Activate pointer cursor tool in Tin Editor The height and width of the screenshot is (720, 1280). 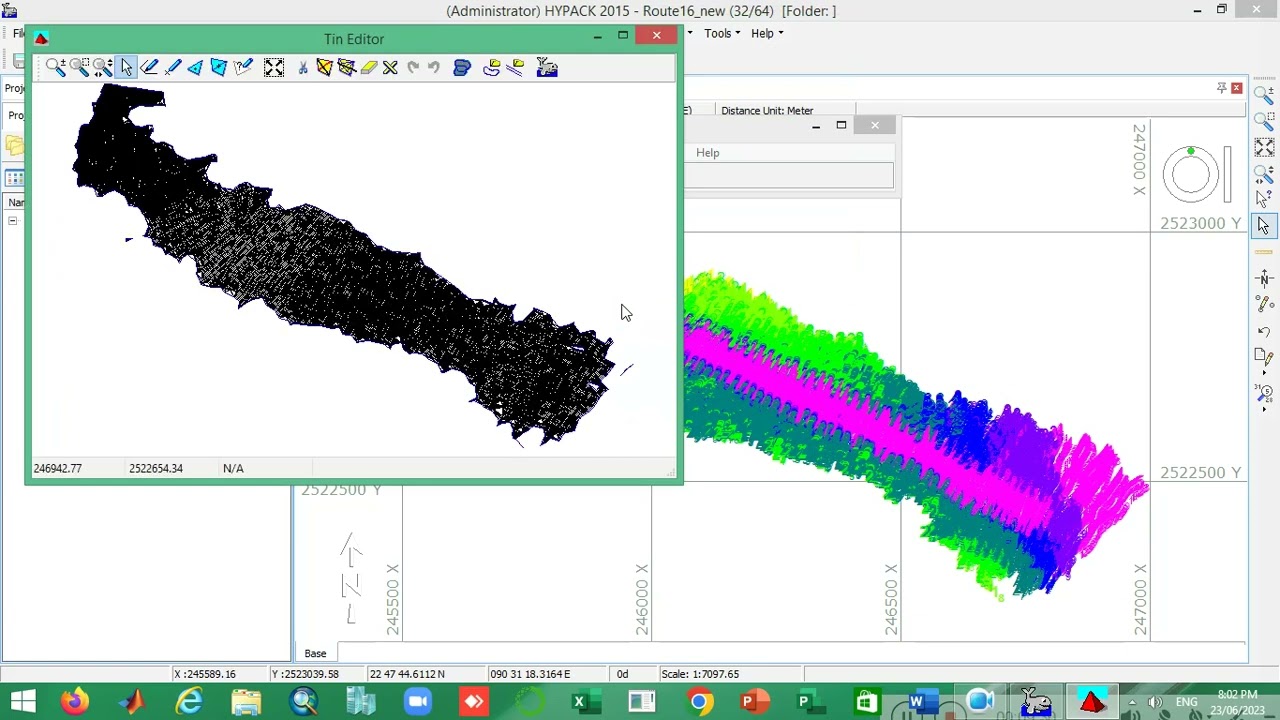point(126,67)
